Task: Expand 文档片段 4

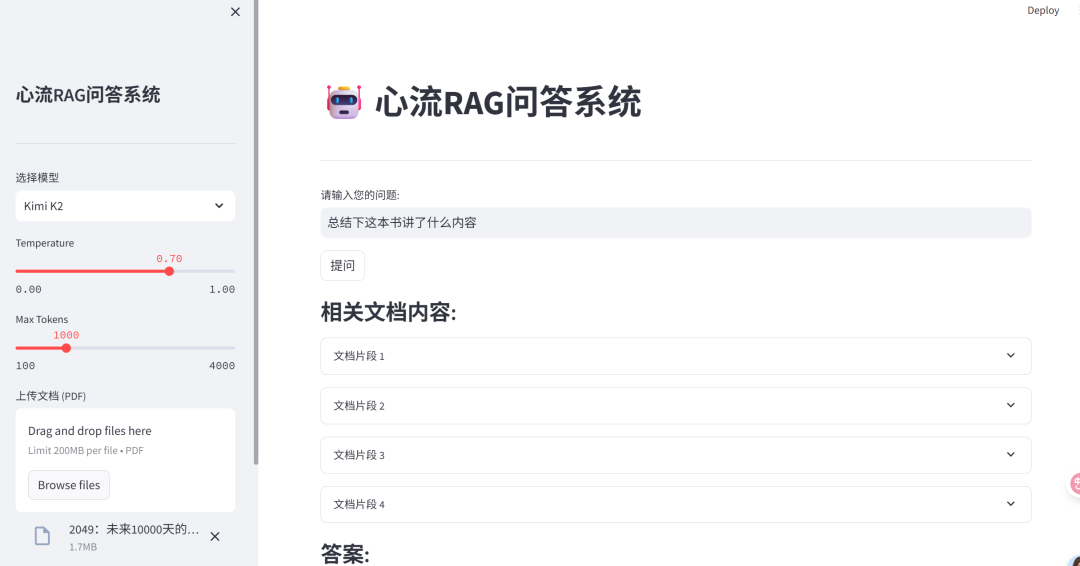Action: point(676,504)
